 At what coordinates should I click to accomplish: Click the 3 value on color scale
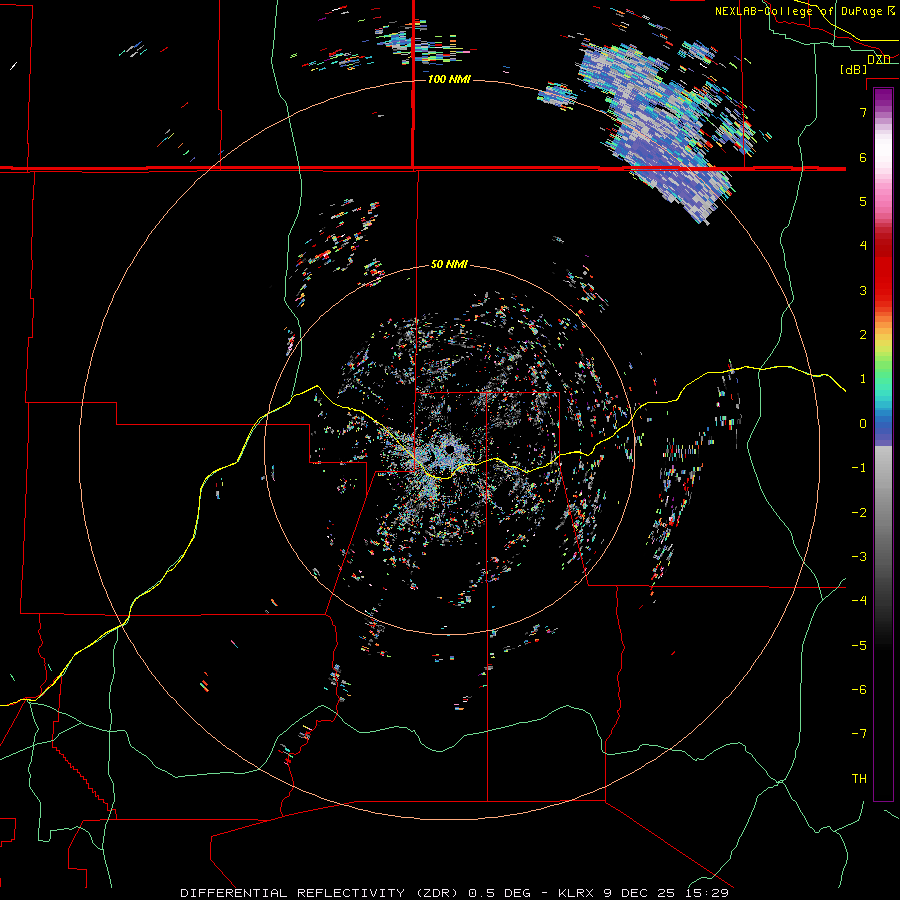pos(863,290)
